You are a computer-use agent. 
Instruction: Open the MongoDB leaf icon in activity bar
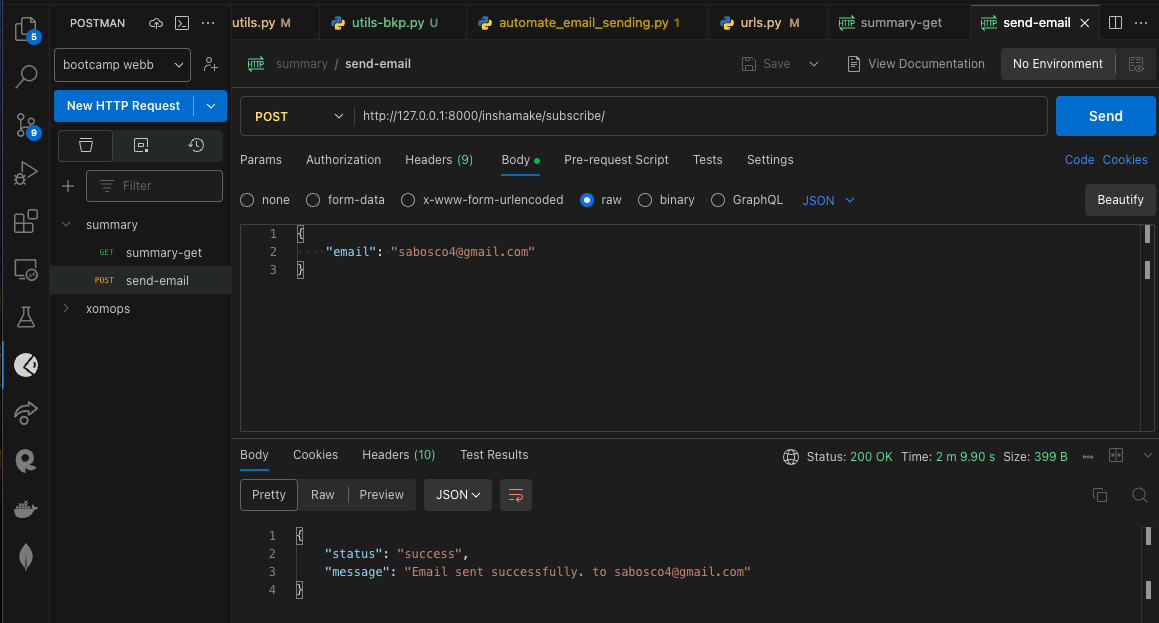[26, 557]
